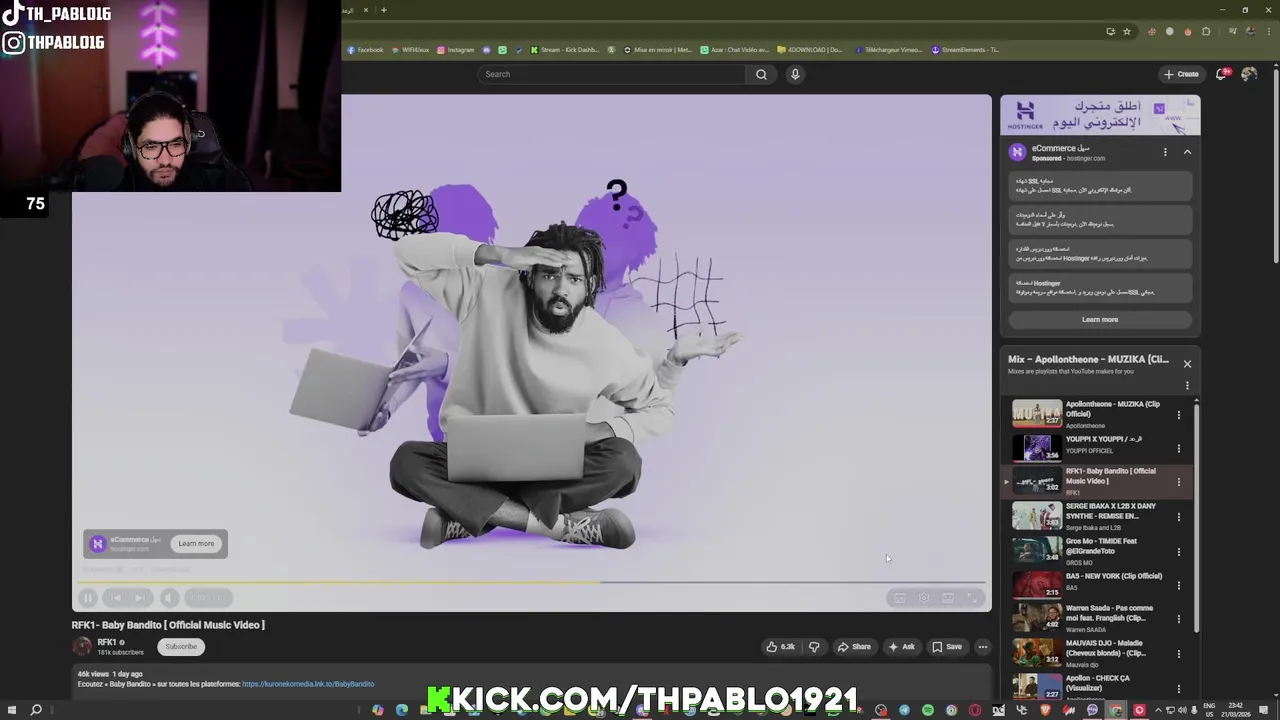Screen dimensions: 1280x720
Task: Open options for RFK1 Baby Bandito item
Action: click(x=1178, y=482)
